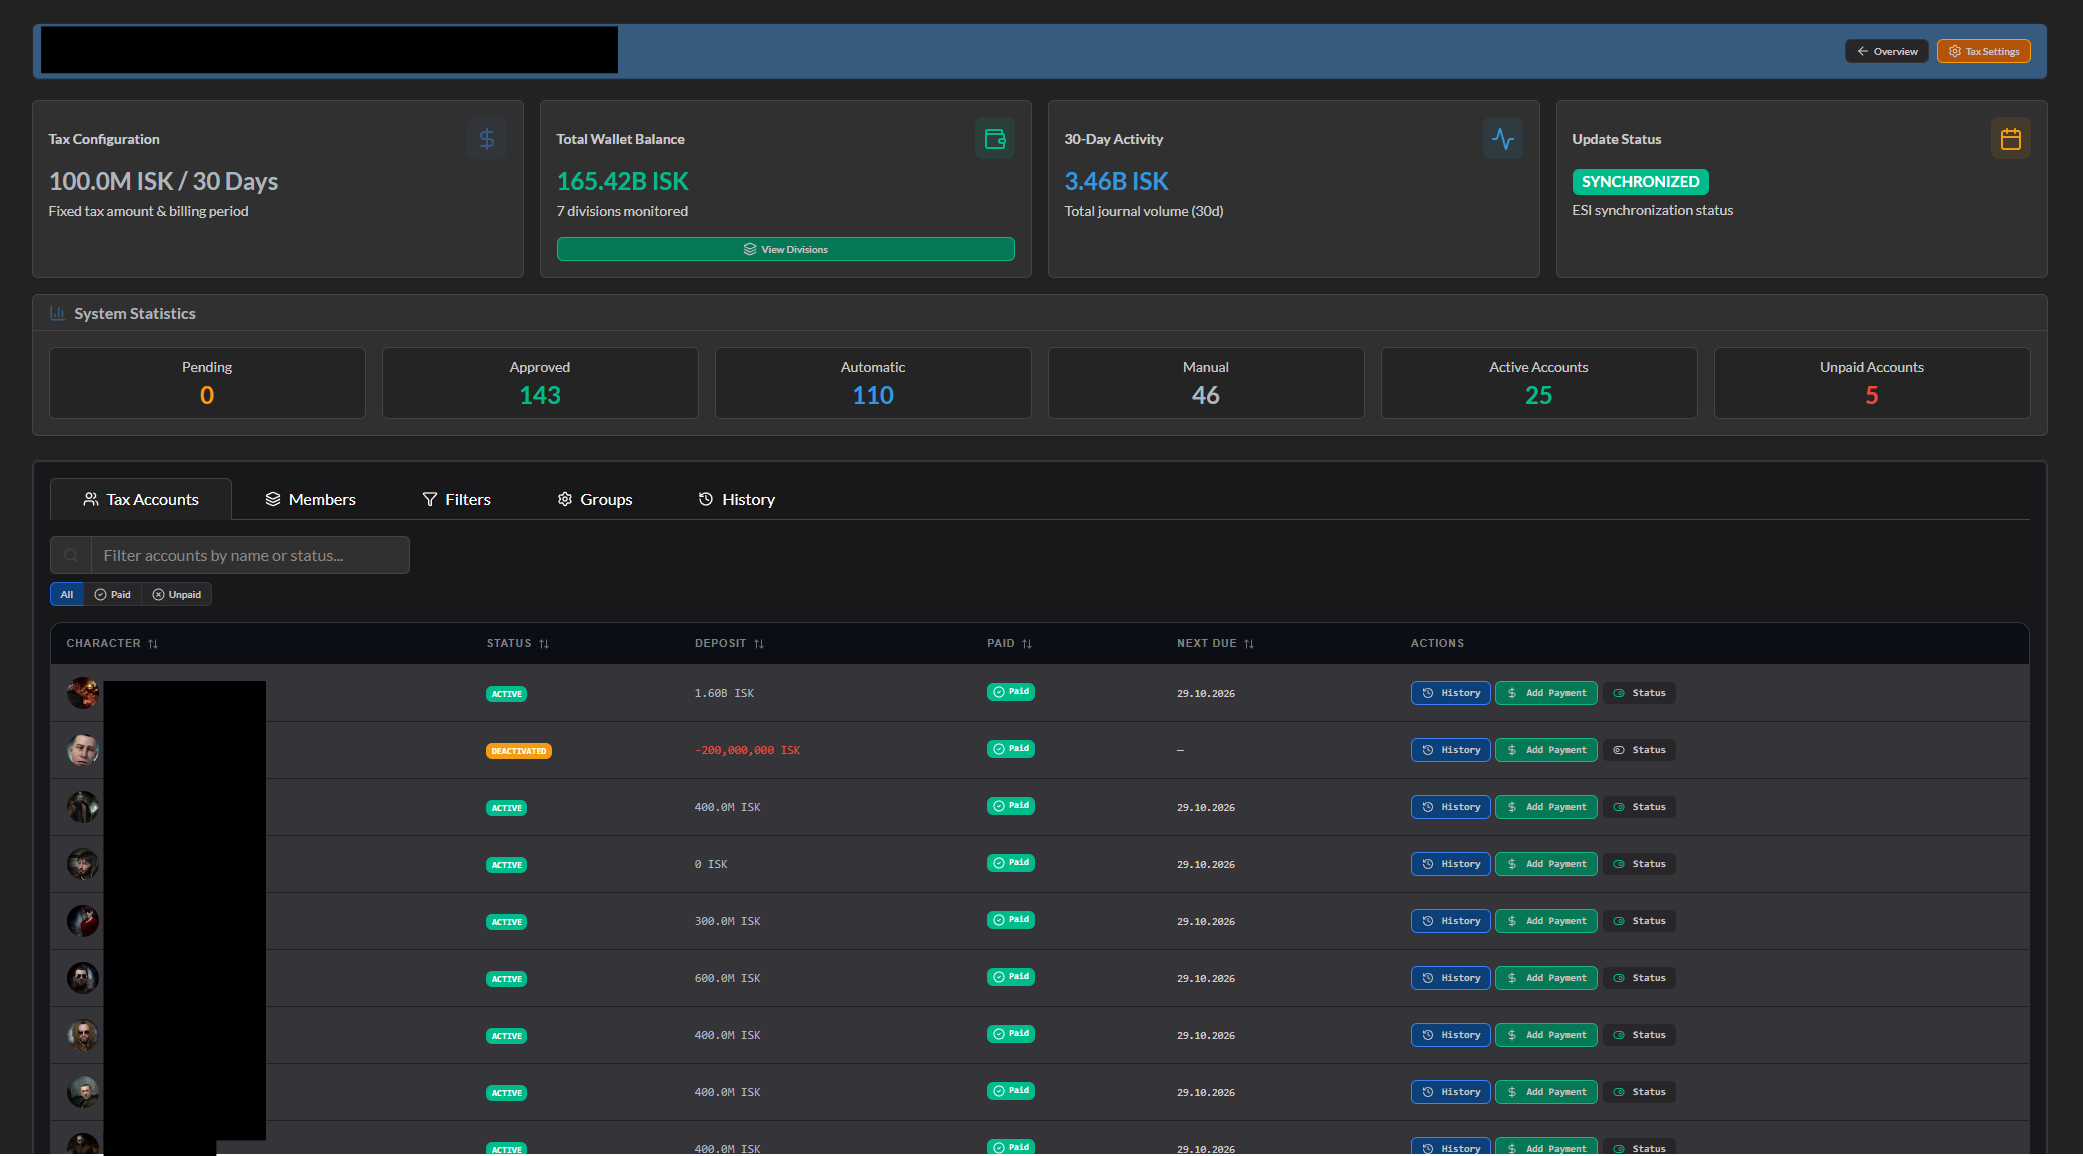This screenshot has height=1156, width=2083.
Task: Add Payment for the 300.0M ISK account
Action: click(x=1546, y=921)
